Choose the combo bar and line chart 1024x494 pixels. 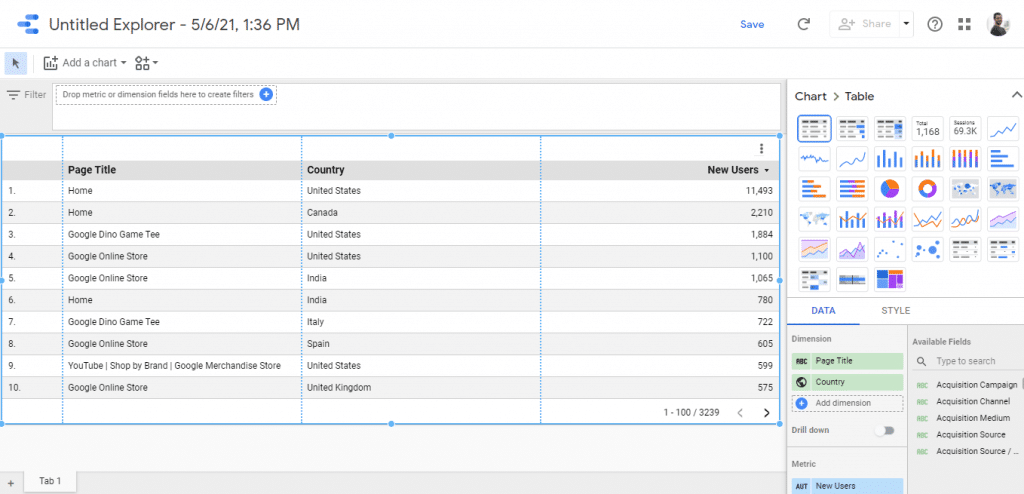[852, 219]
